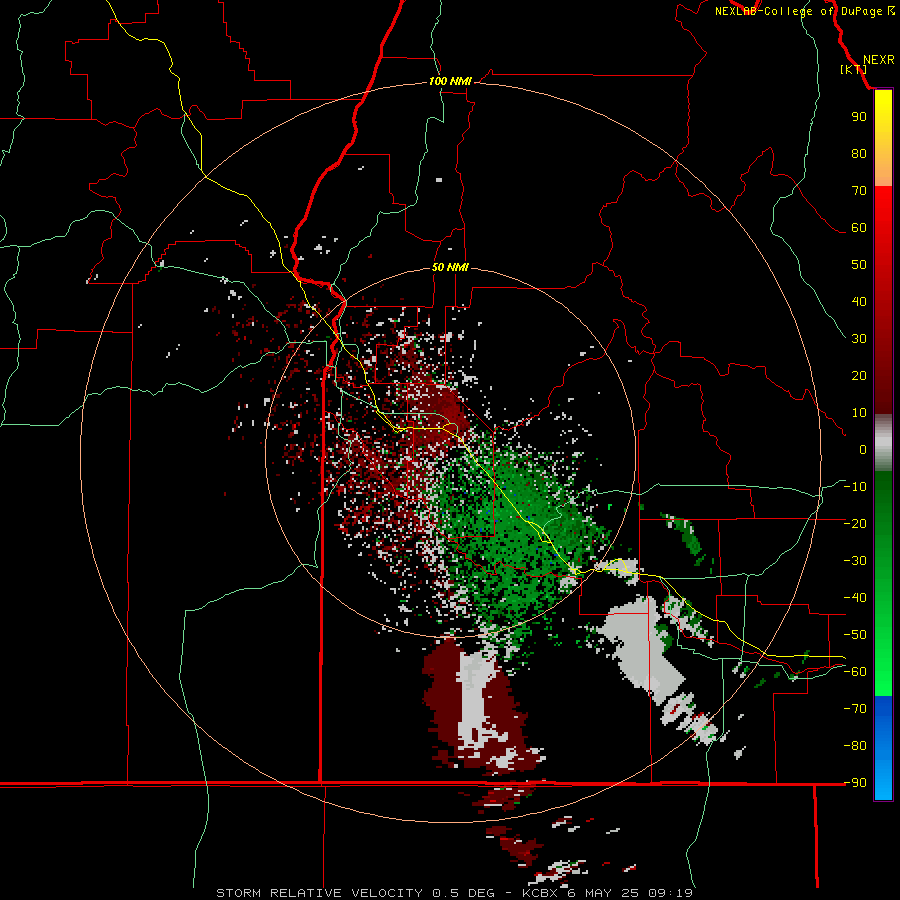Click the -70 value on velocity scale

[855, 709]
